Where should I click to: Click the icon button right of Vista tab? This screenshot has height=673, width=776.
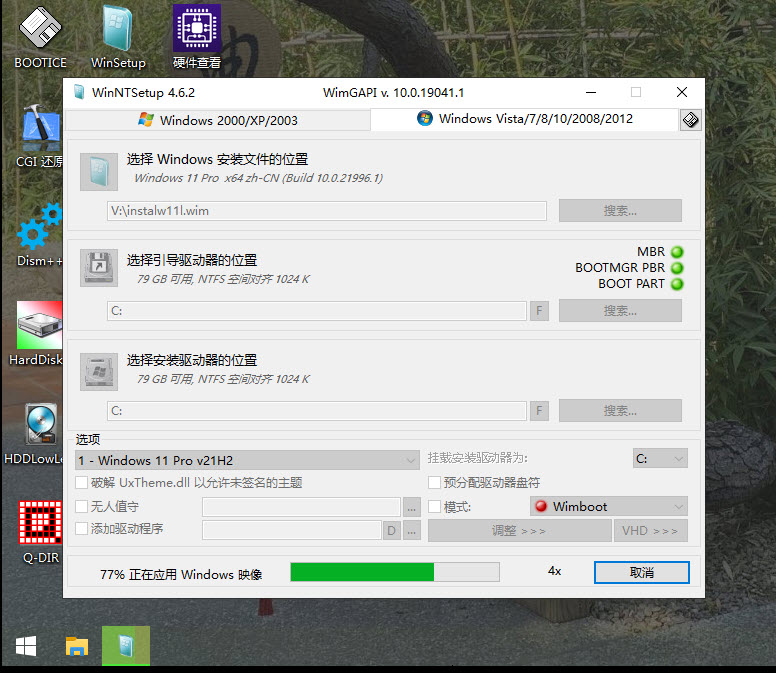[690, 120]
